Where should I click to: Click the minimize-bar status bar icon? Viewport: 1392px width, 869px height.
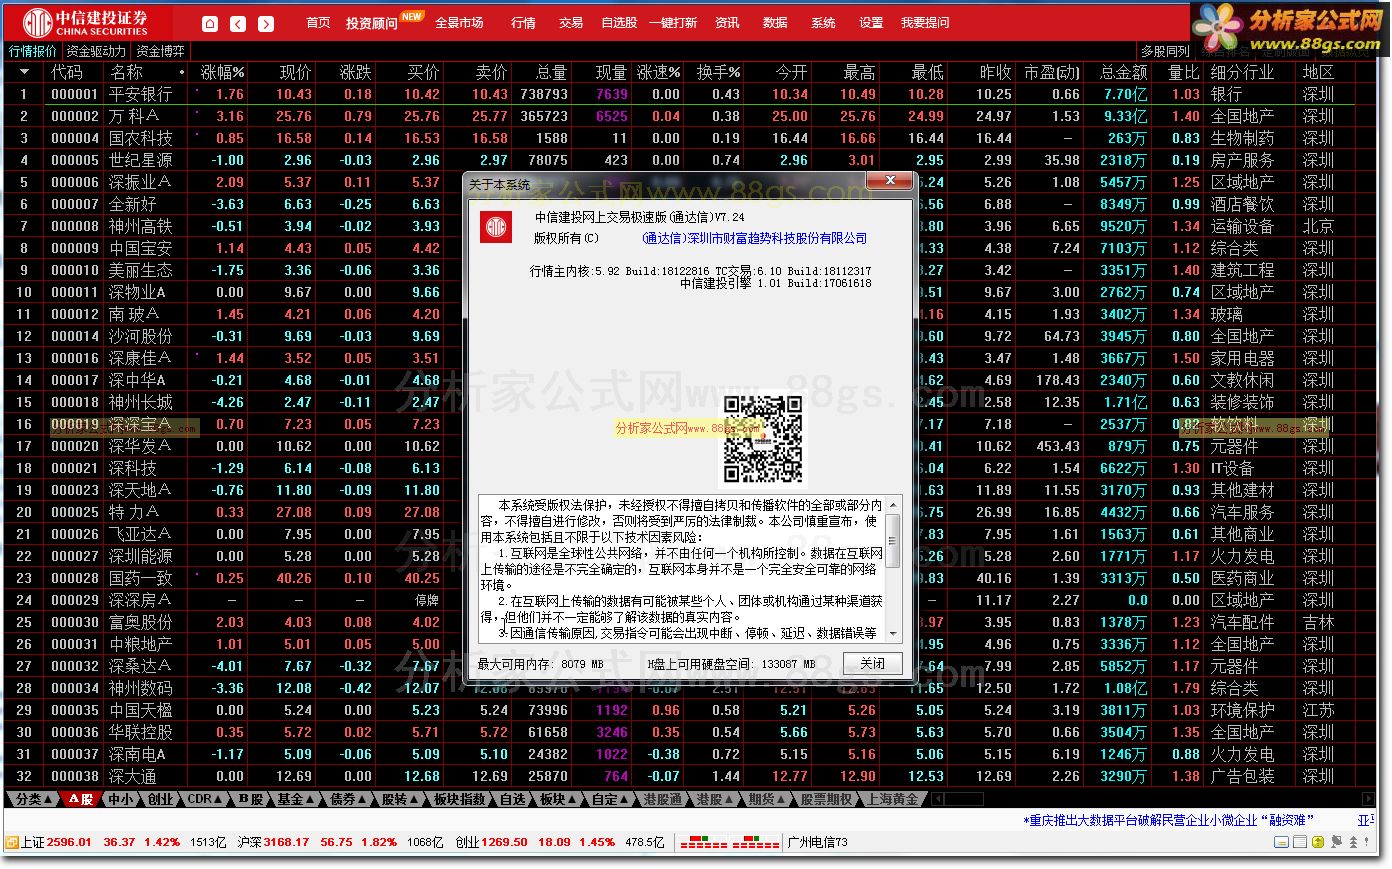coord(1281,842)
